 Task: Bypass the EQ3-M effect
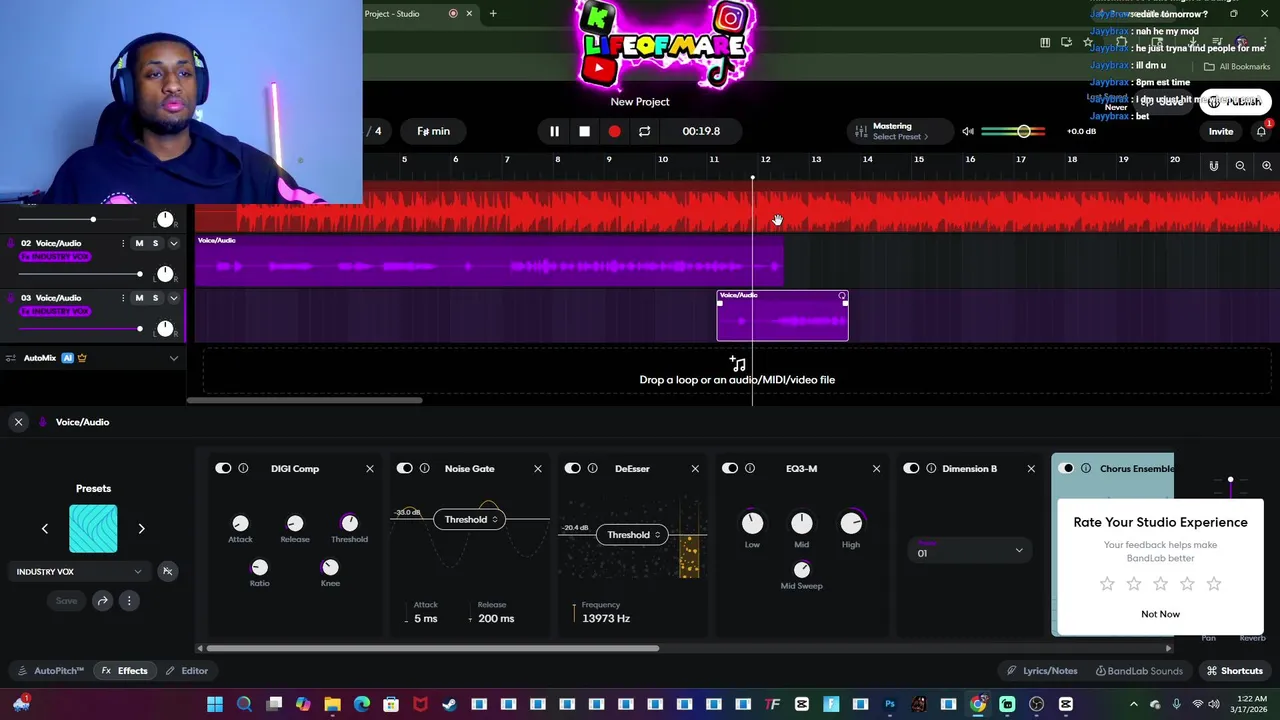730,468
